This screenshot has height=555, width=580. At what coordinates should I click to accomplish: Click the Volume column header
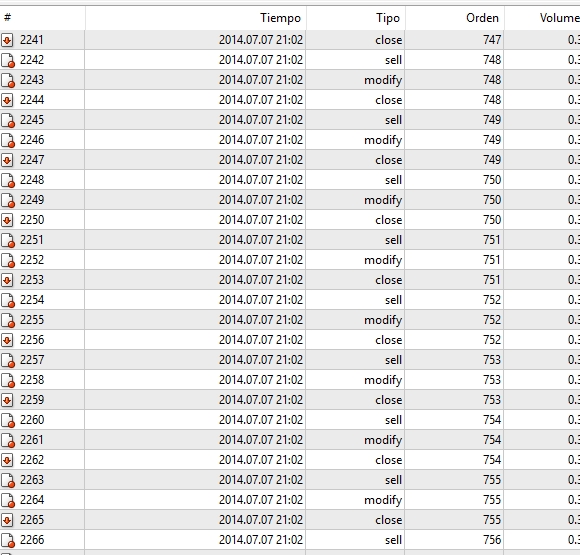point(559,18)
